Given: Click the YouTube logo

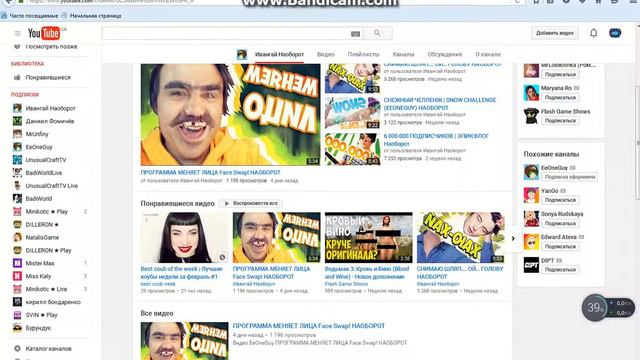Looking at the screenshot, I should [x=44, y=33].
